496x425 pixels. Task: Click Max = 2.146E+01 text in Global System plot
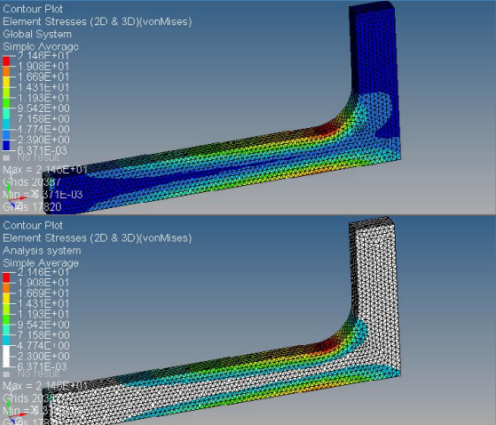coord(45,170)
